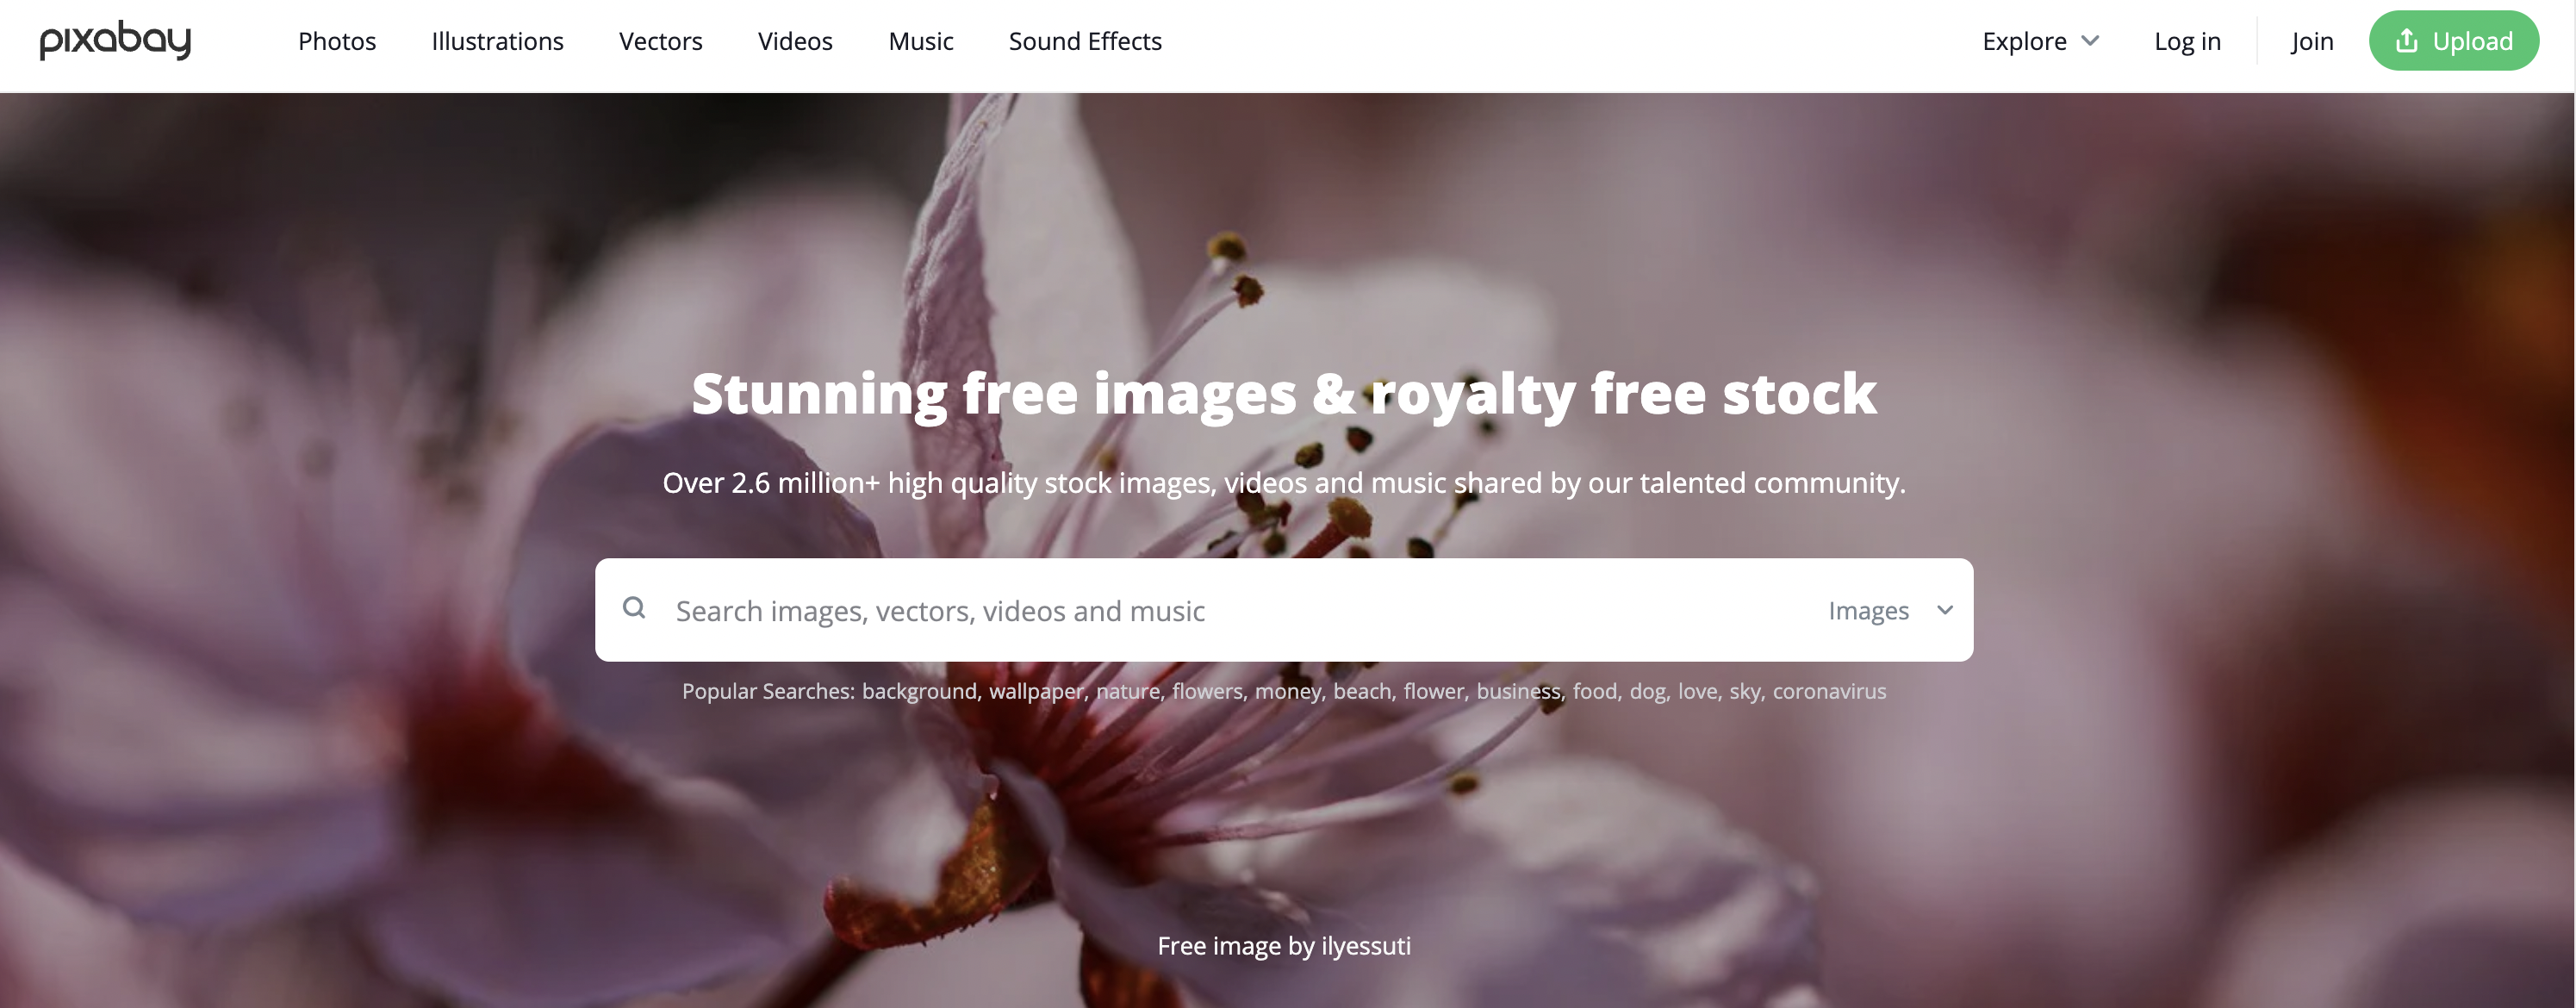Image resolution: width=2576 pixels, height=1008 pixels.
Task: Click the Videos navigation icon
Action: coord(795,40)
